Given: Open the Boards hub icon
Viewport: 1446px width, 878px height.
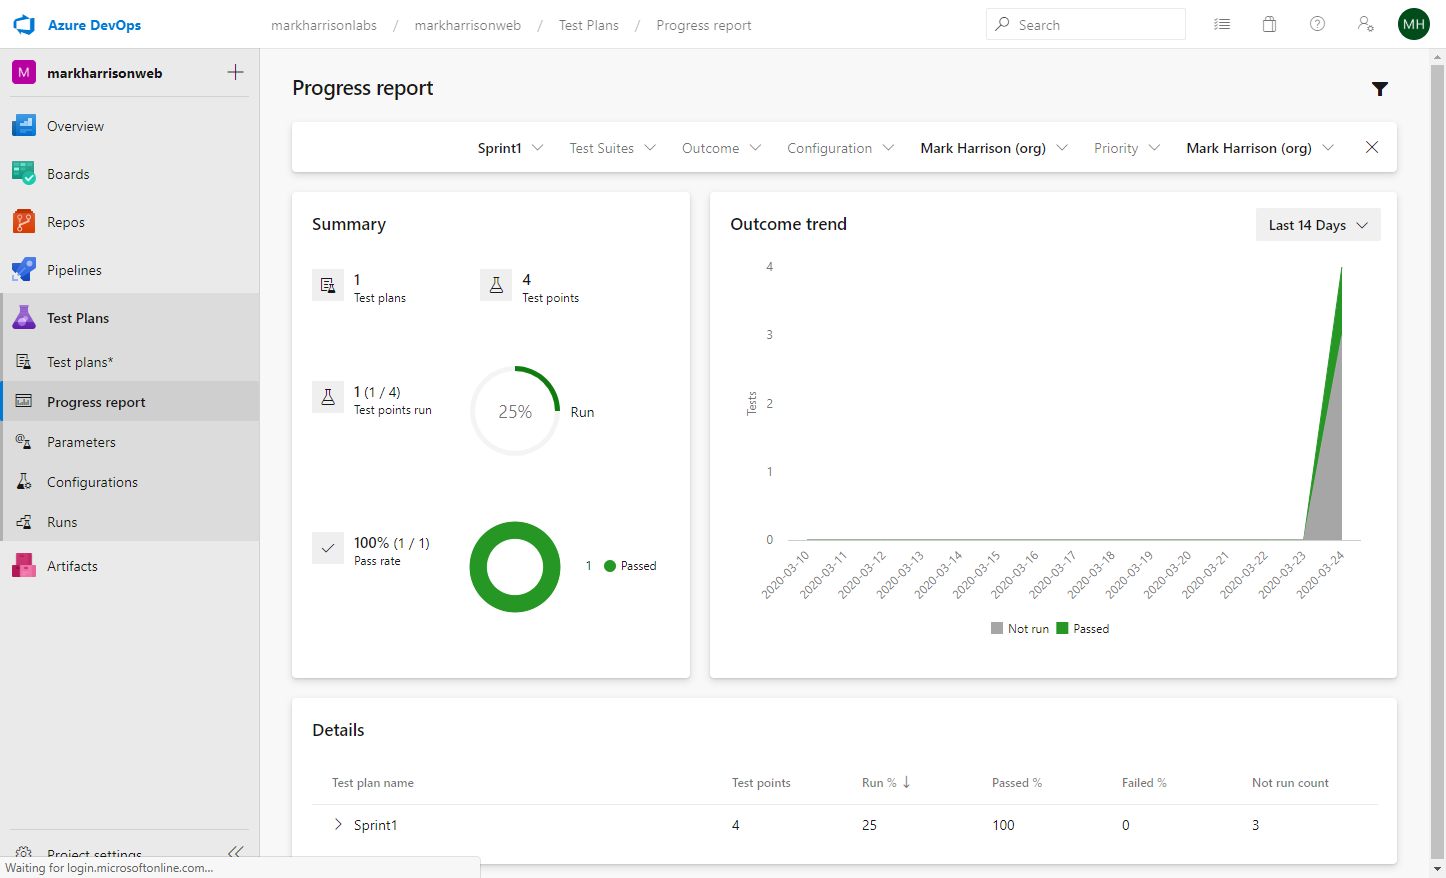Looking at the screenshot, I should coord(24,174).
